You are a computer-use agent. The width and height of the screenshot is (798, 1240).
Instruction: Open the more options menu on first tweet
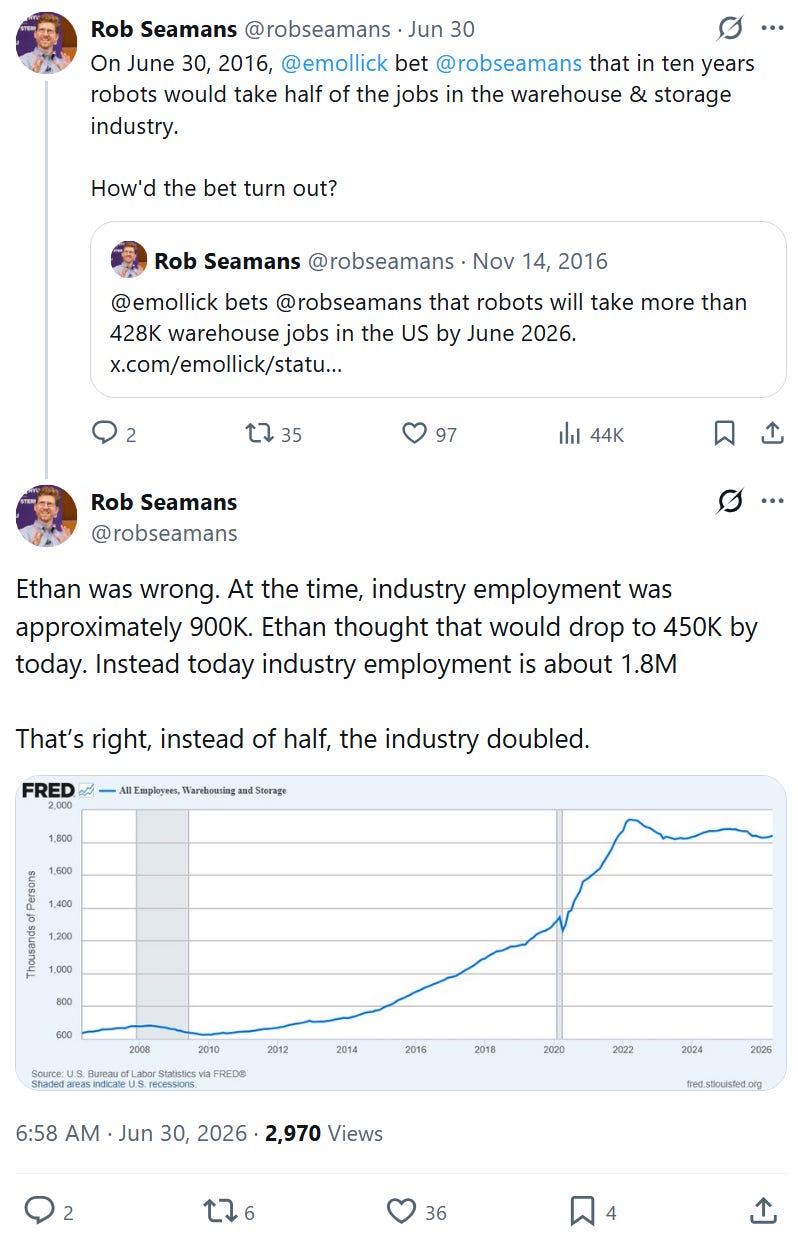point(773,28)
